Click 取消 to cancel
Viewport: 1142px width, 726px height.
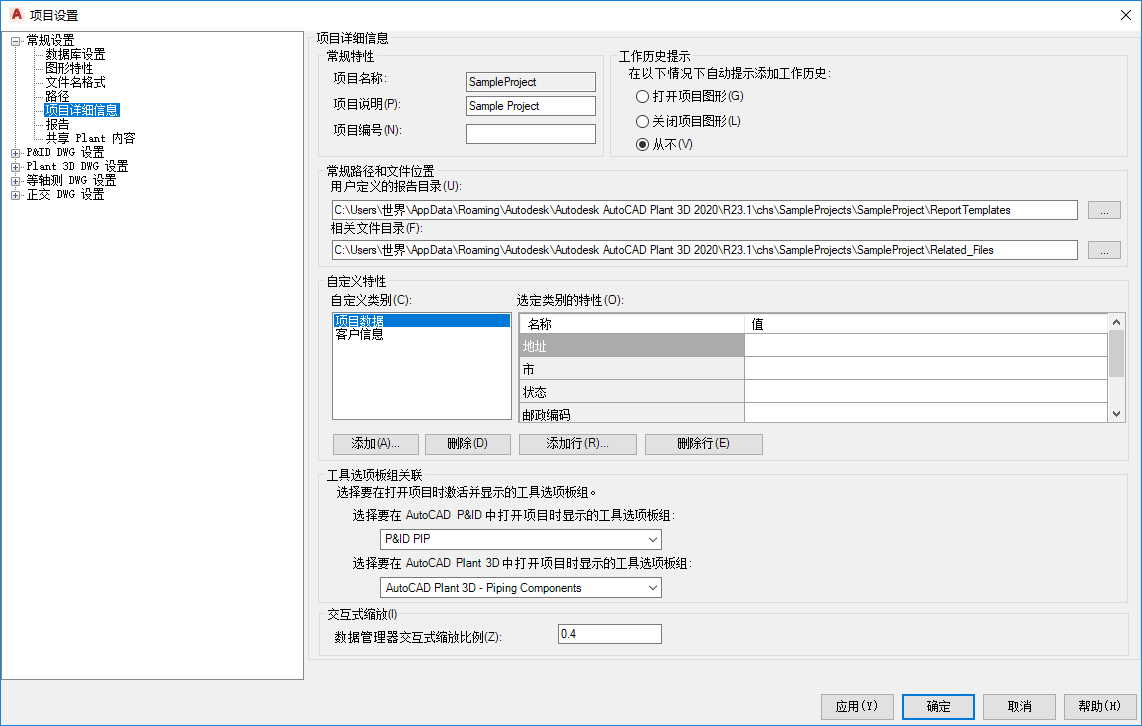(1019, 706)
